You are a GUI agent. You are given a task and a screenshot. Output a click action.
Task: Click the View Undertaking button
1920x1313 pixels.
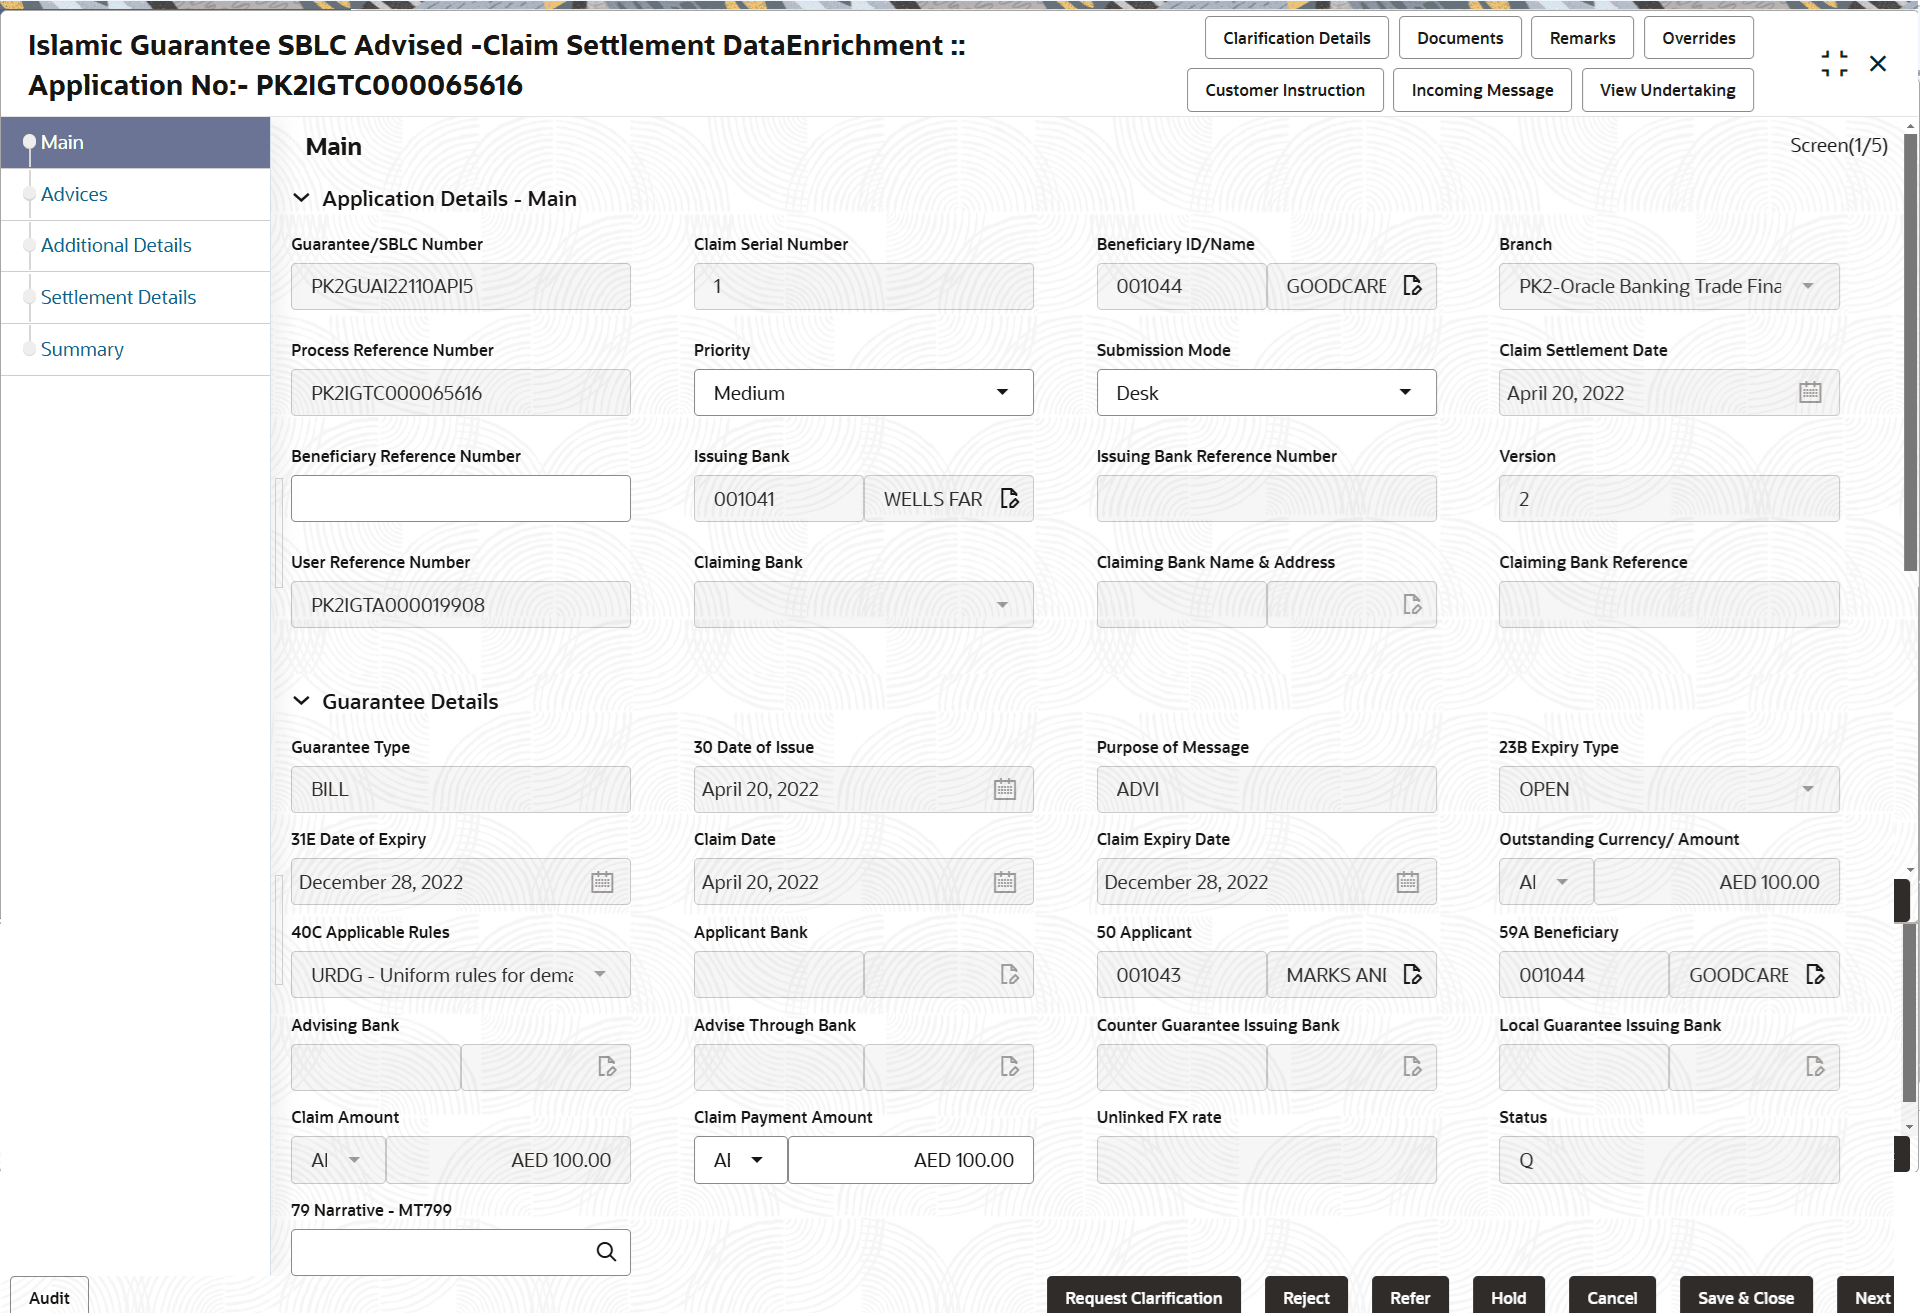coord(1667,90)
